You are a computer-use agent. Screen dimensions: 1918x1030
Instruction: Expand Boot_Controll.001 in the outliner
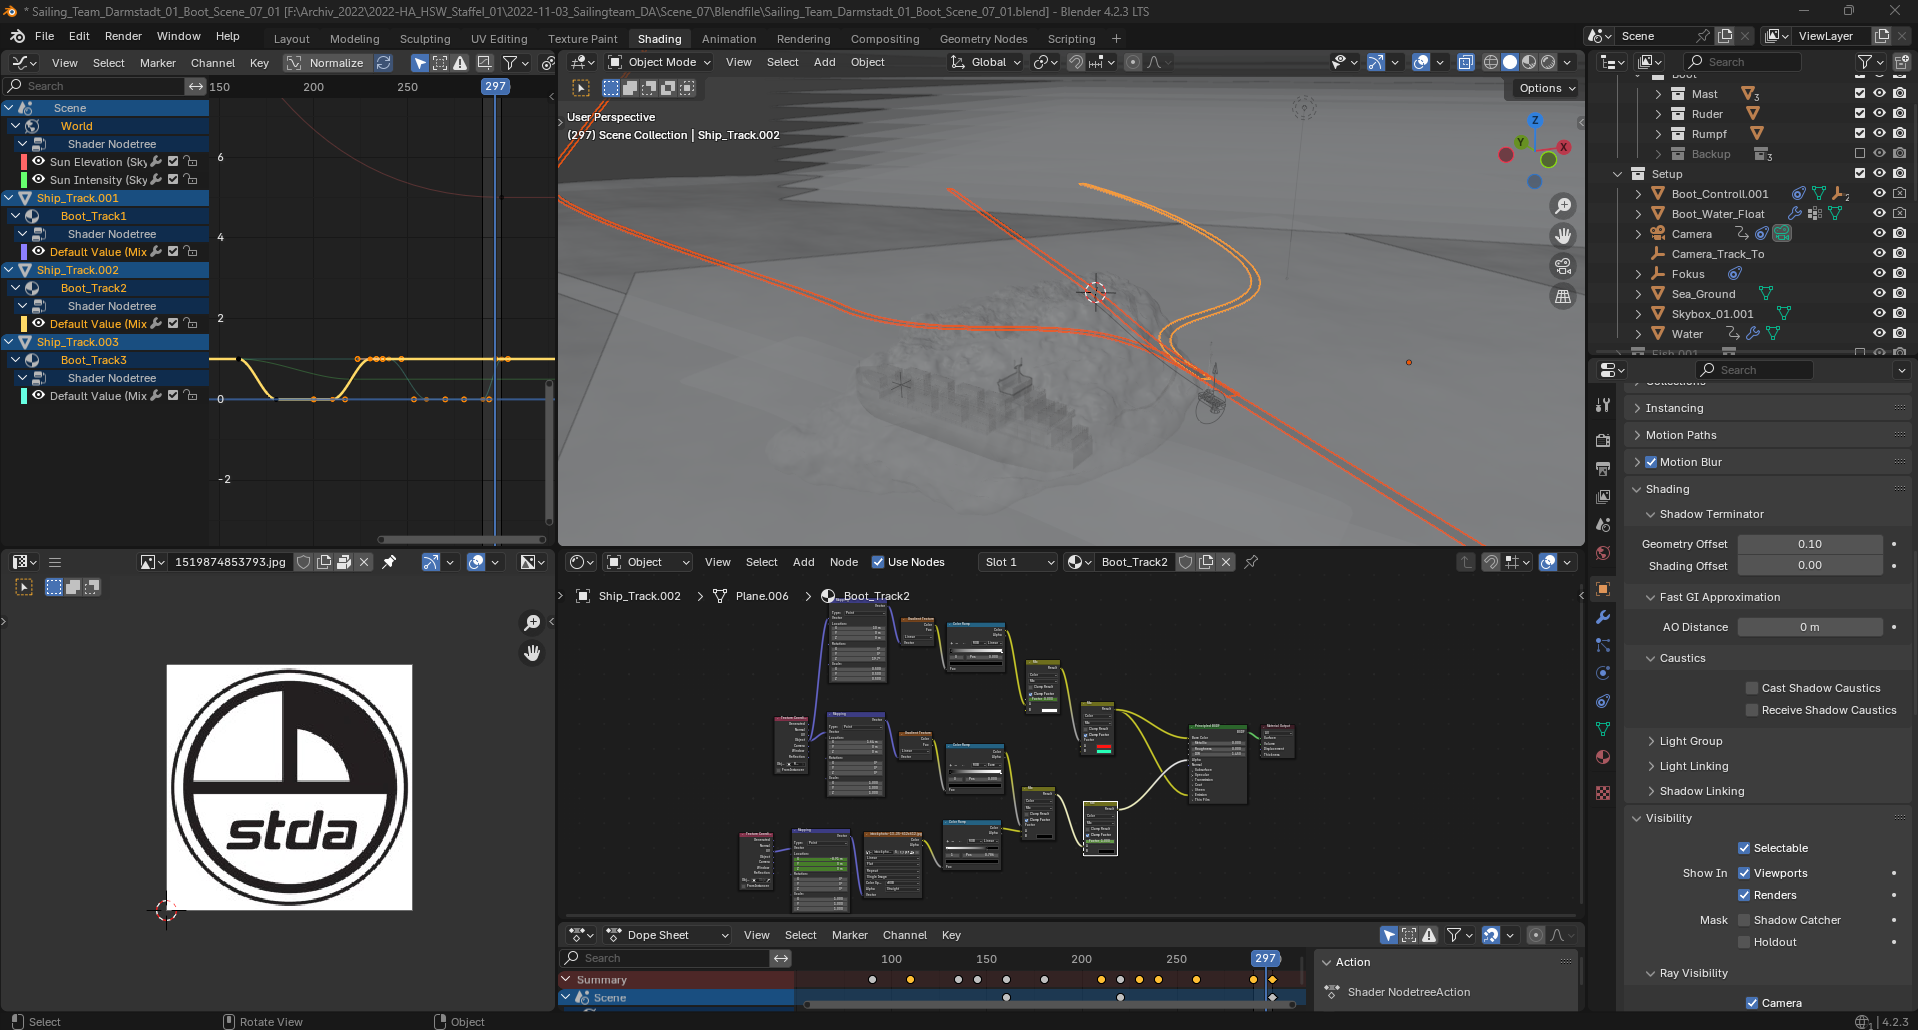pyautogui.click(x=1638, y=194)
